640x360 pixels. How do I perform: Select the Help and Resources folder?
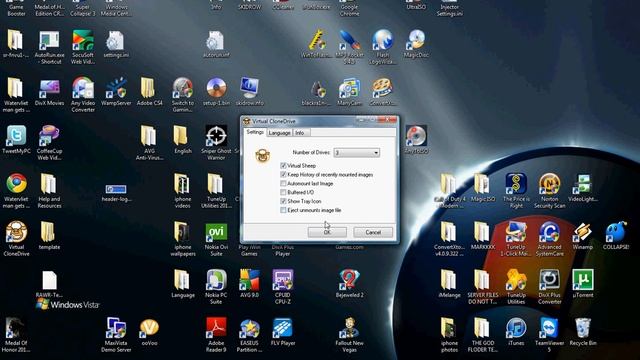pyautogui.click(x=49, y=191)
